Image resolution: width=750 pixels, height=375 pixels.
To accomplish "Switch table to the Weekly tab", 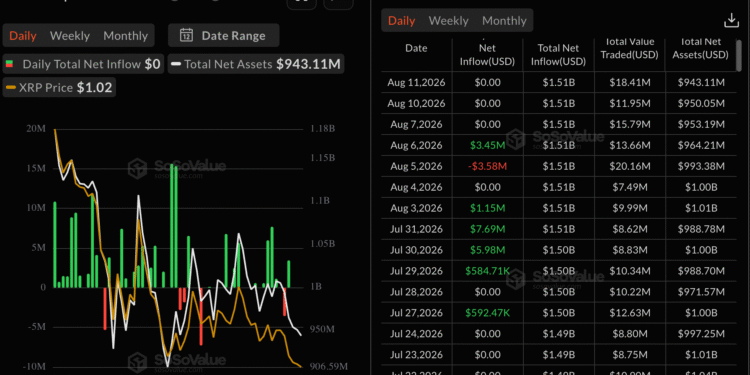I will click(449, 21).
